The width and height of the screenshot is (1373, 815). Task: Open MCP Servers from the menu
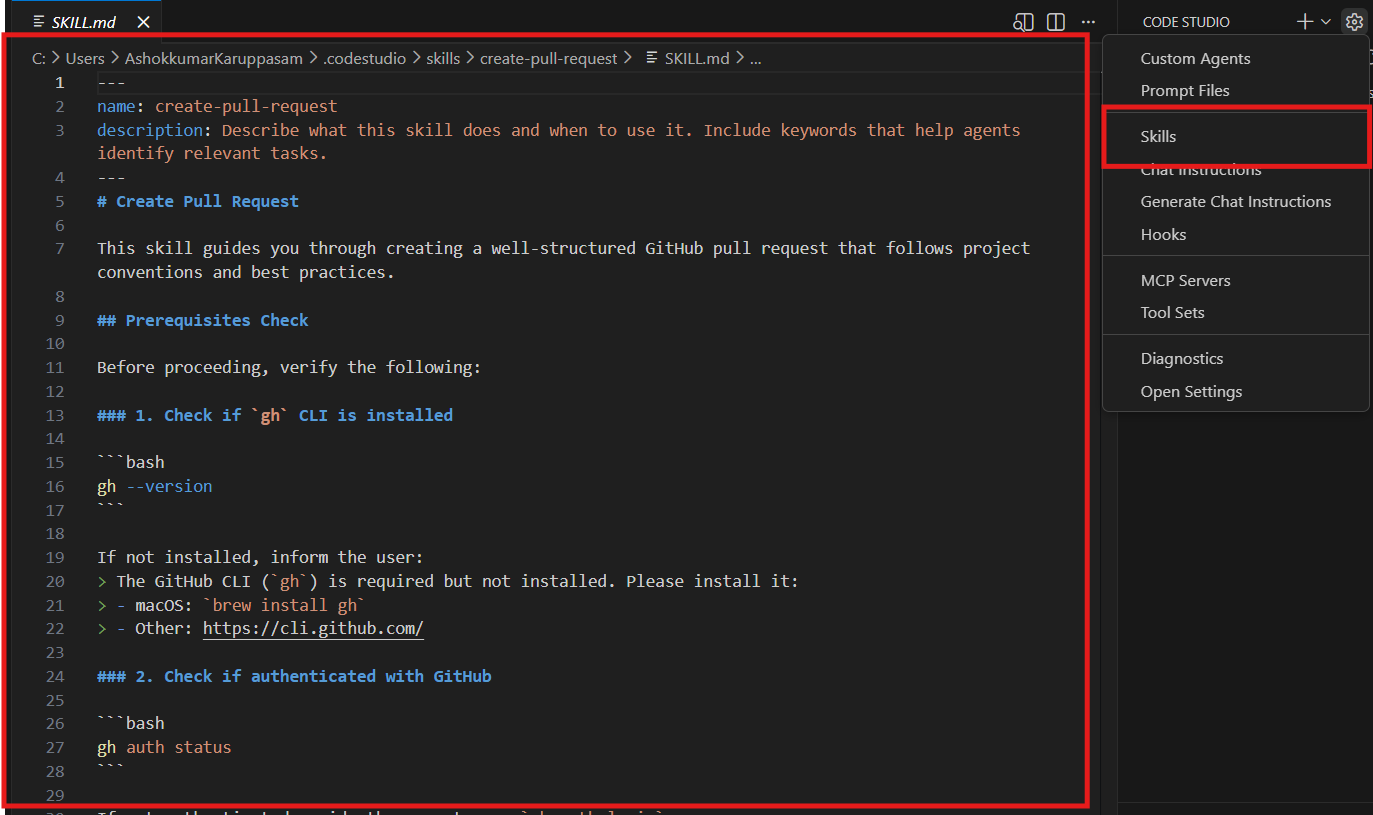1185,280
